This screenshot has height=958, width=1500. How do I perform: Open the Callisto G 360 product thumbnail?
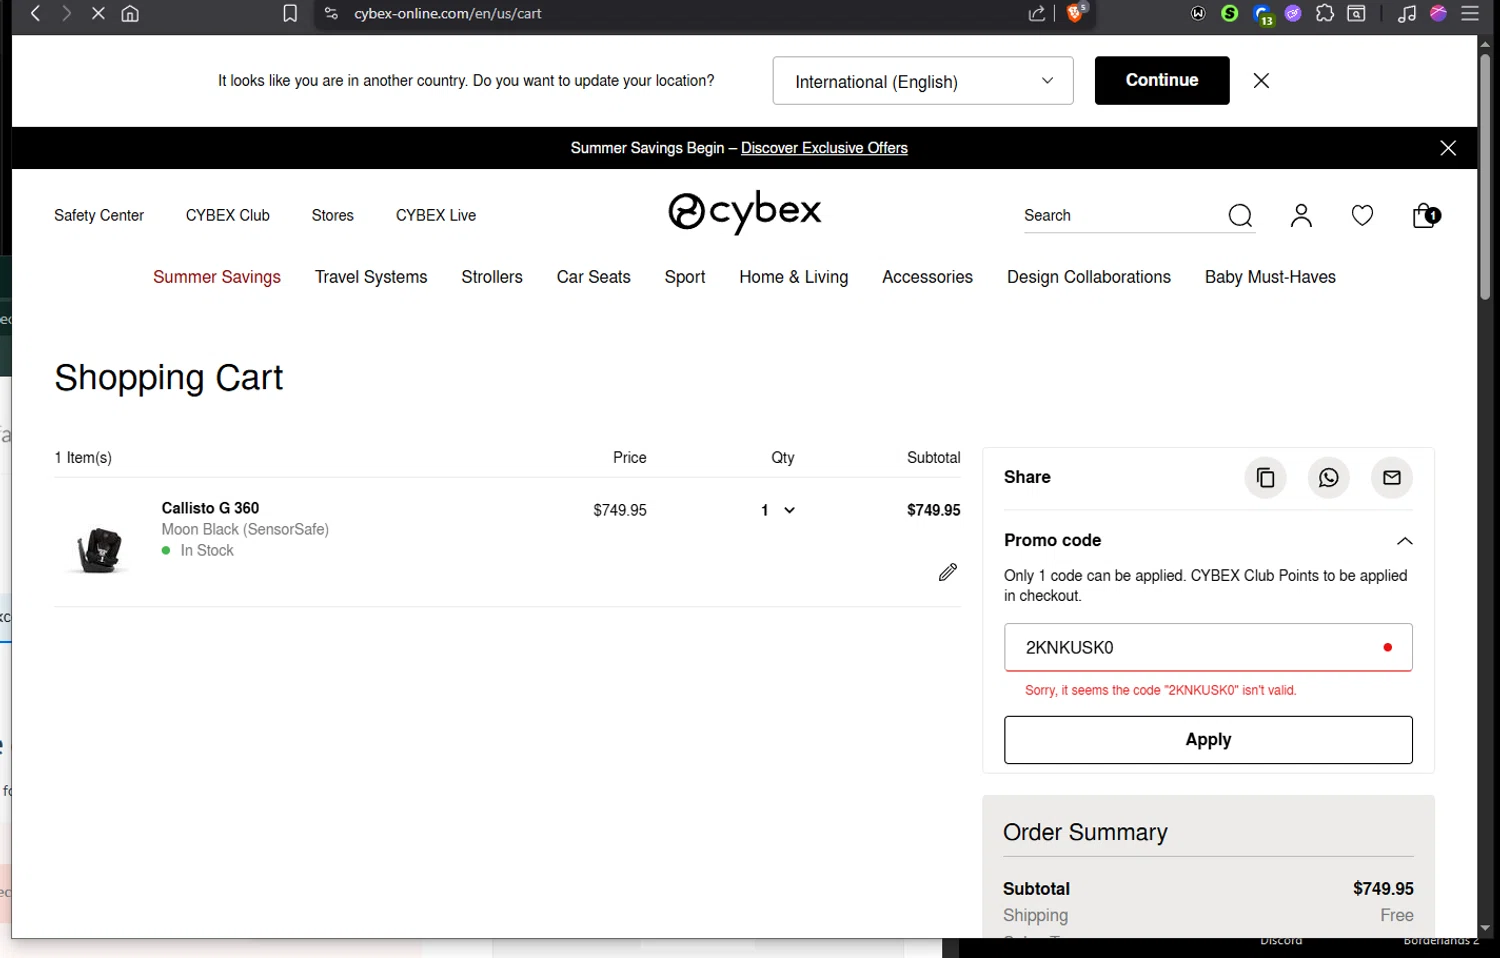click(x=99, y=549)
